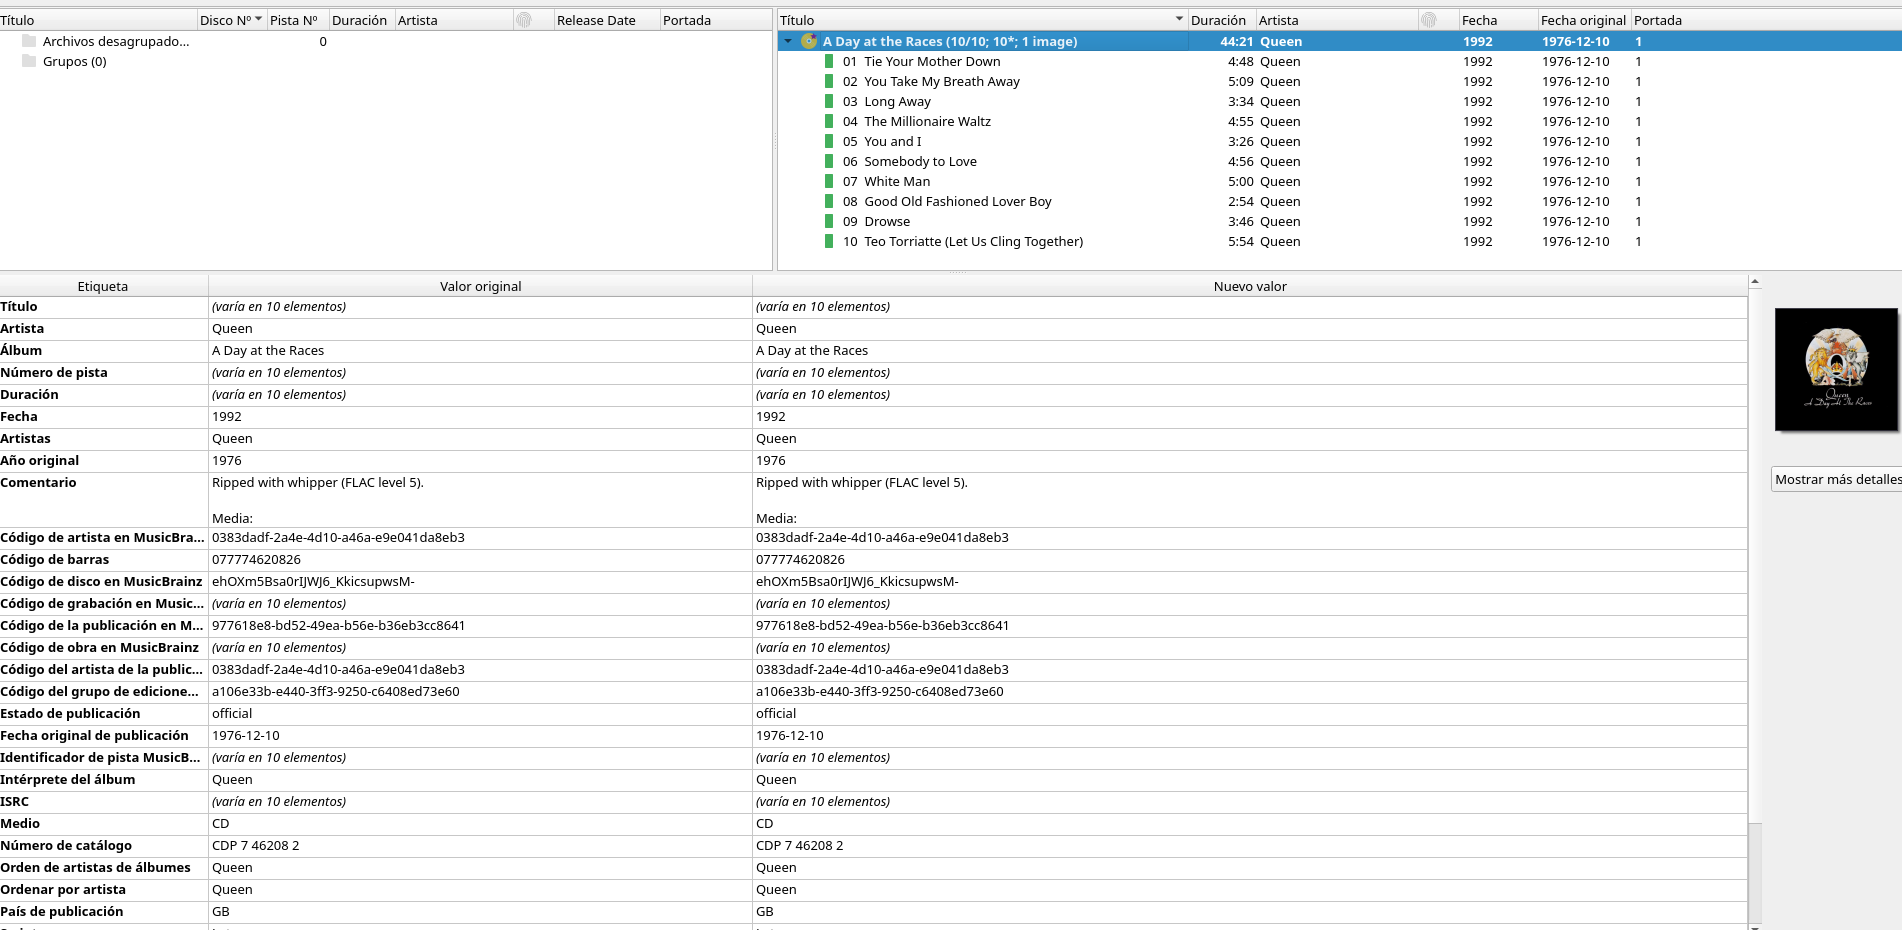The image size is (1902, 930).
Task: Click the album disc icon for A Day at the Races
Action: [809, 41]
